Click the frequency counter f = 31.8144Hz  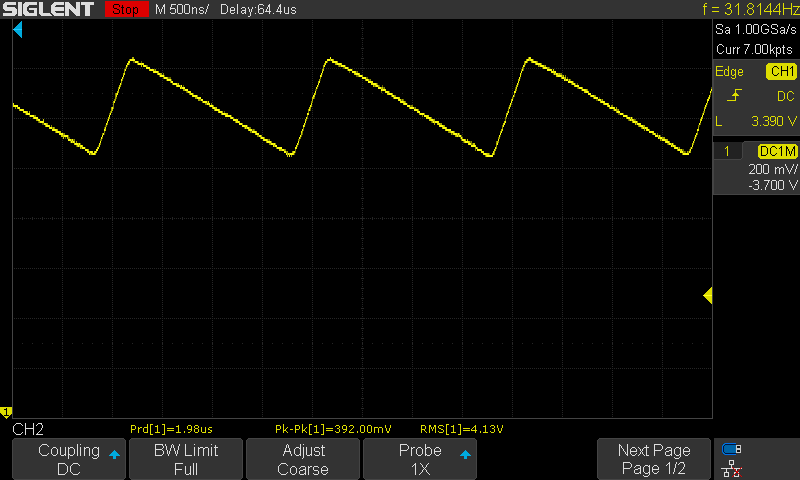[x=751, y=9]
